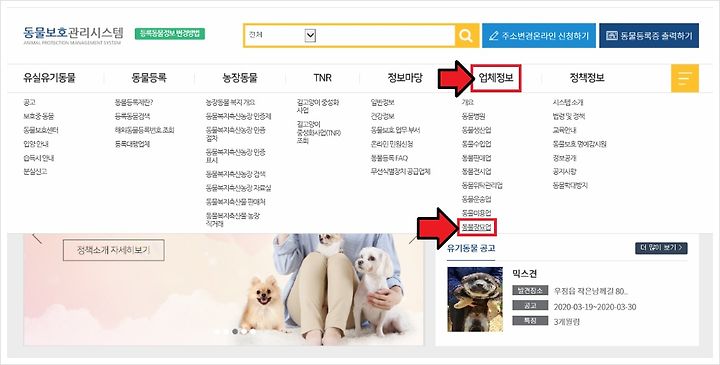The image size is (720, 365).
Task: Select 동물병원 submenu item
Action: click(x=473, y=117)
